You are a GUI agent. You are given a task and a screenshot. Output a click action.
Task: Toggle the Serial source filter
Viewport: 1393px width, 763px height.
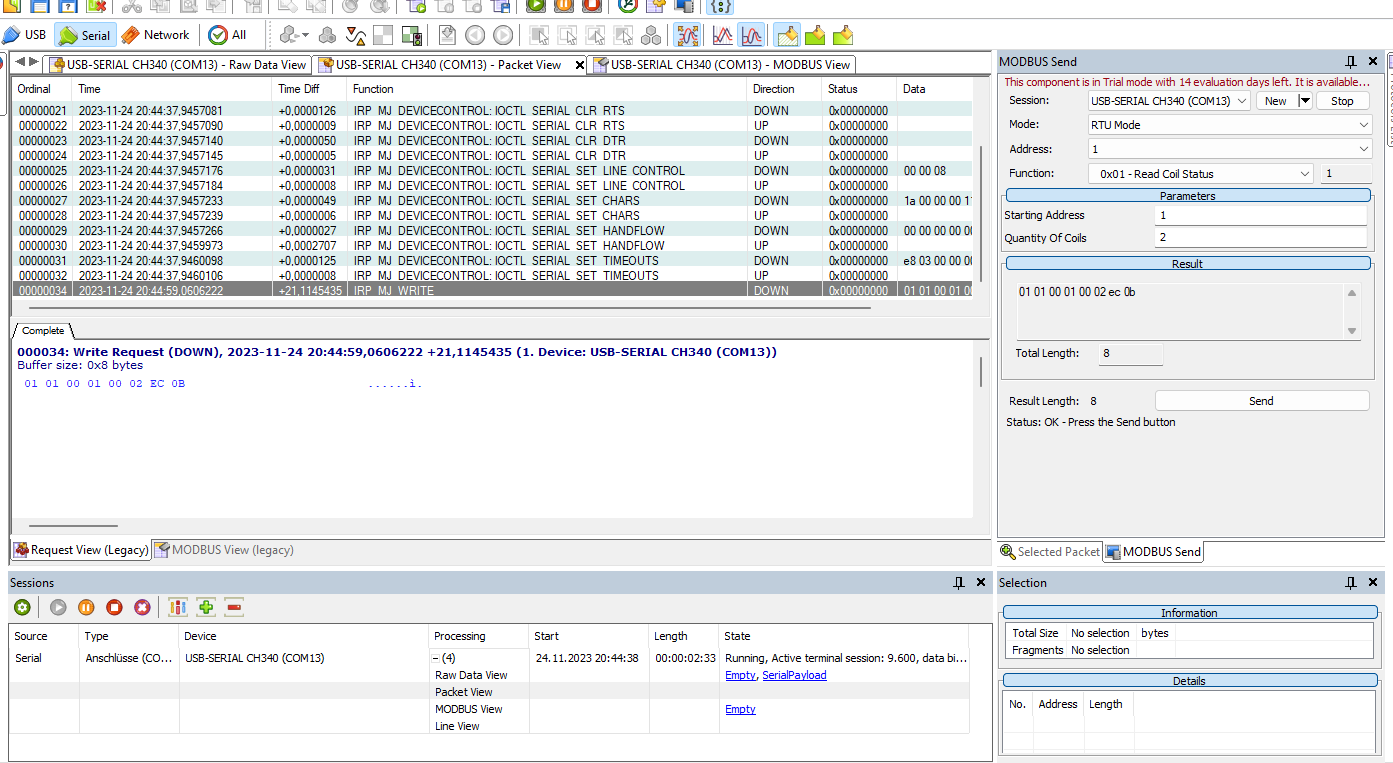(x=85, y=35)
